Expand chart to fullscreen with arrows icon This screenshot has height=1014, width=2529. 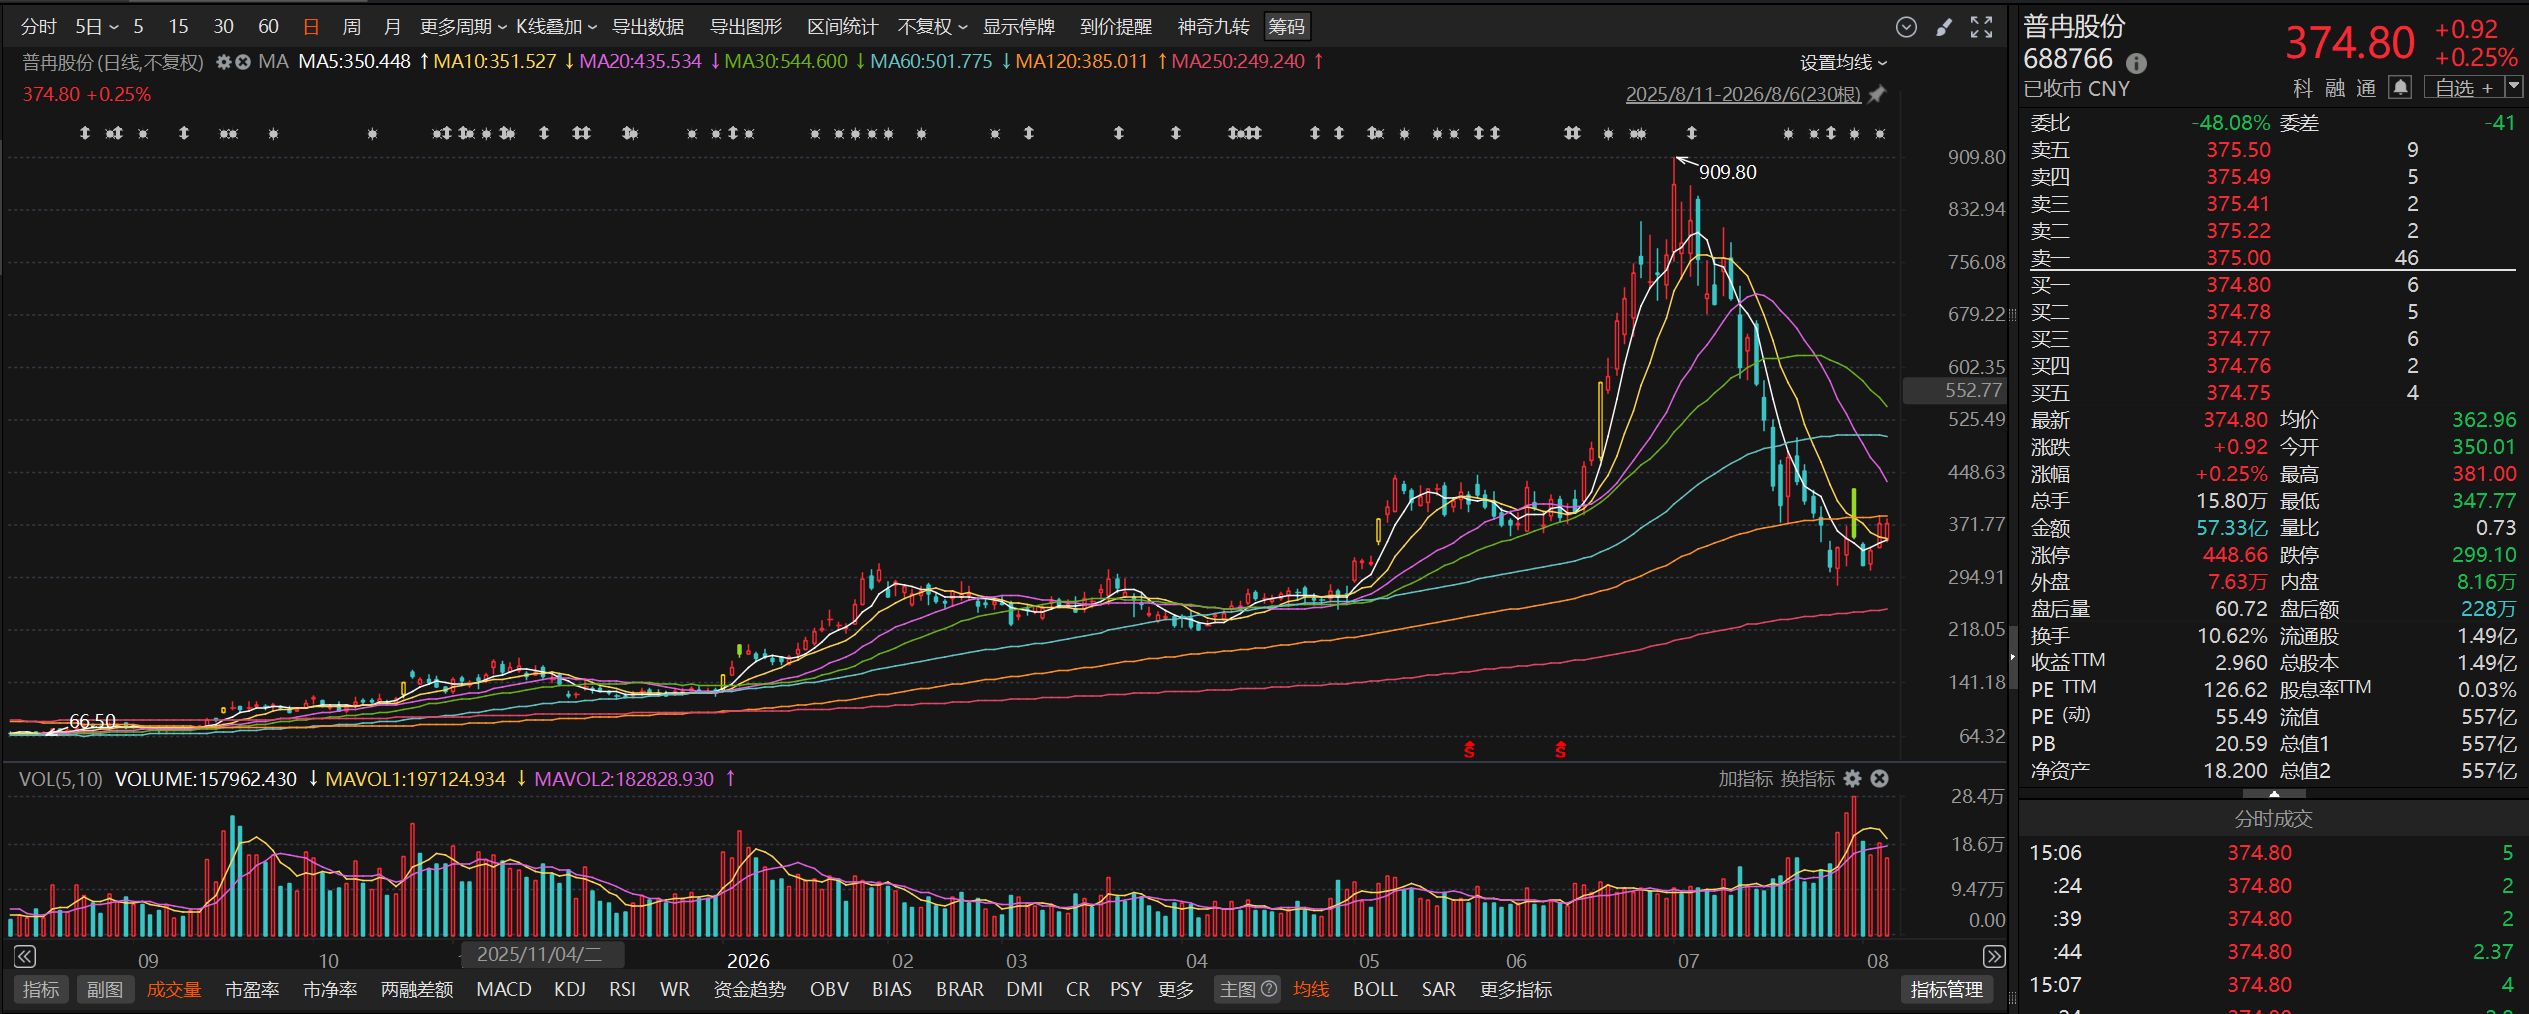[1981, 27]
